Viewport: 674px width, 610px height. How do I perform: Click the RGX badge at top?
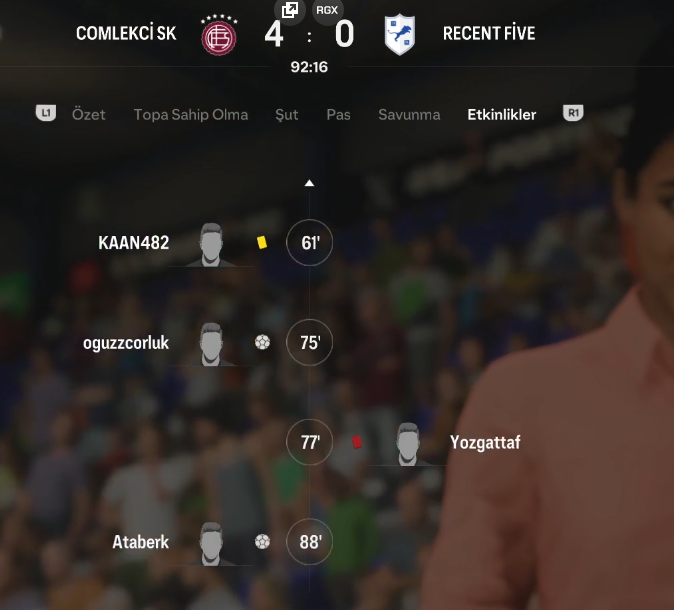pyautogui.click(x=327, y=10)
